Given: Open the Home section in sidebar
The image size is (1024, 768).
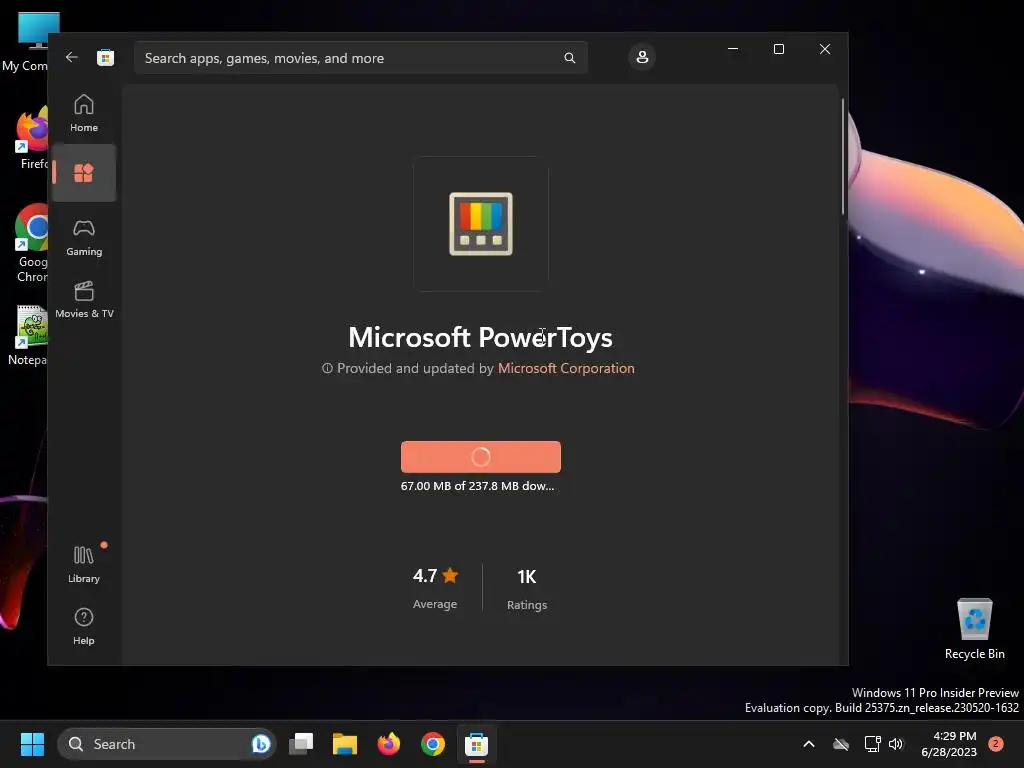Looking at the screenshot, I should point(84,113).
